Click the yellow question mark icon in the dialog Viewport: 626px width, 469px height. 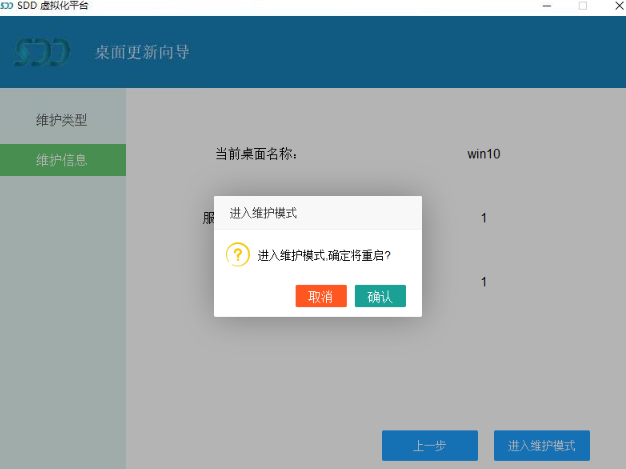click(237, 254)
